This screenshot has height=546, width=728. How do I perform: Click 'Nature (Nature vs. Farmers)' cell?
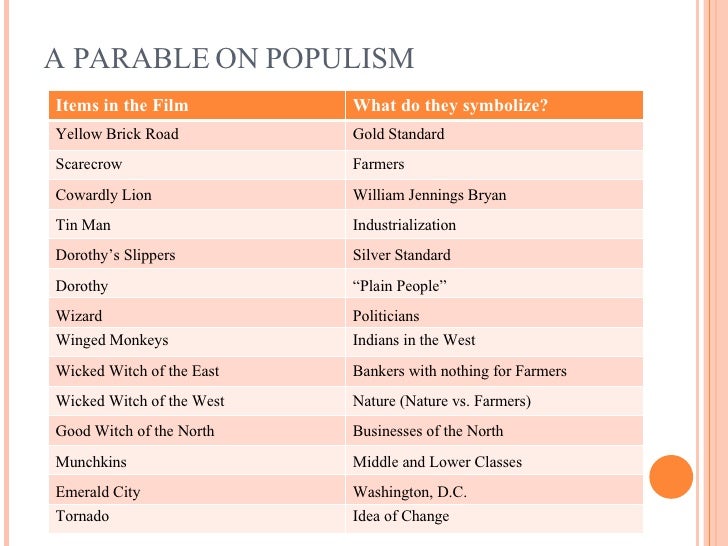pos(494,401)
